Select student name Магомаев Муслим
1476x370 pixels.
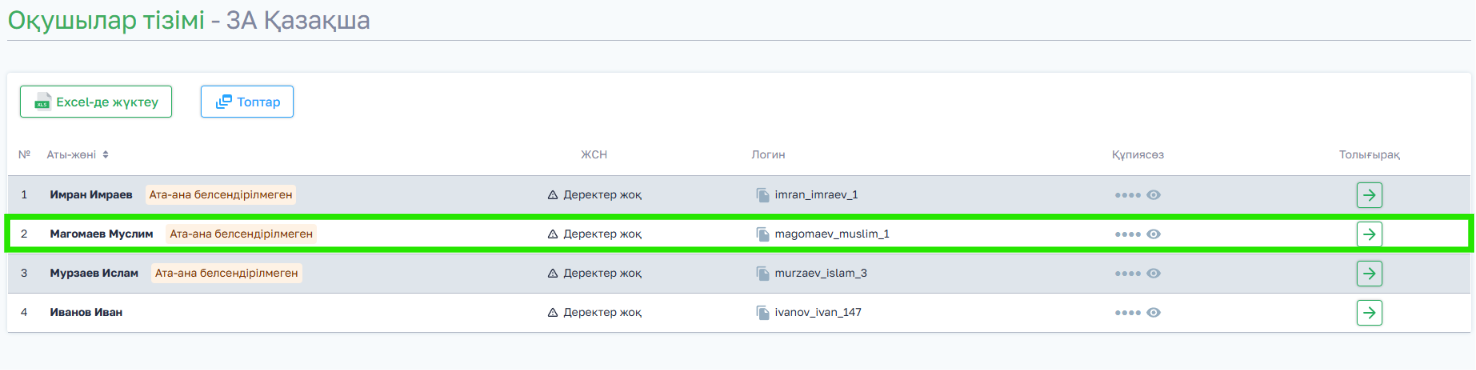(101, 234)
